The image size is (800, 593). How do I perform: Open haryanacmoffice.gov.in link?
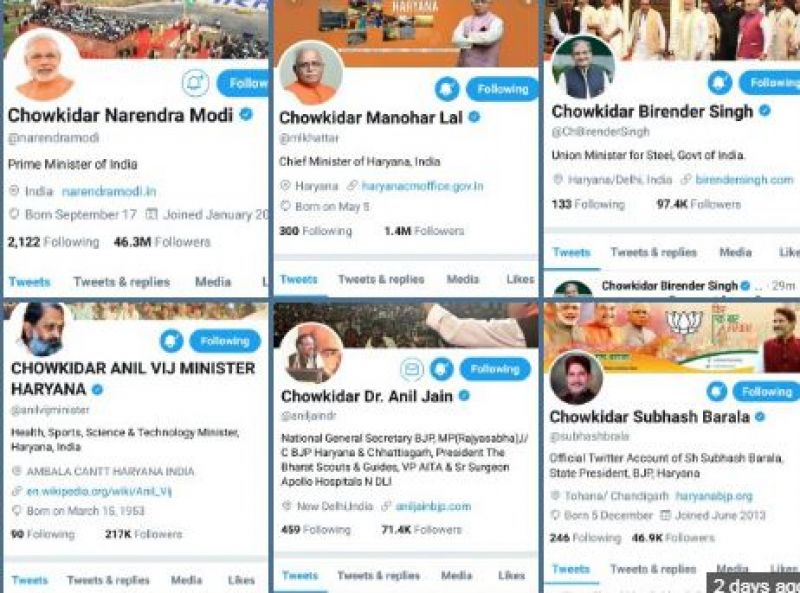coord(422,186)
